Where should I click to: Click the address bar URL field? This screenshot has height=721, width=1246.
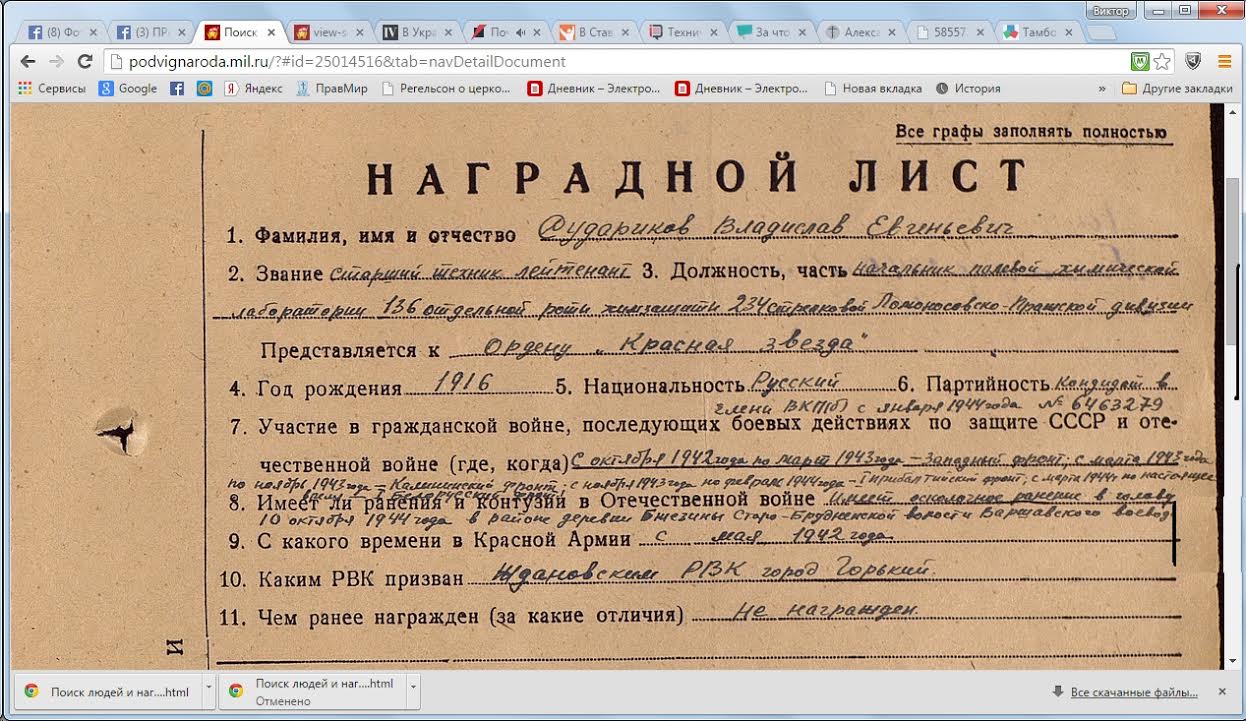600,61
